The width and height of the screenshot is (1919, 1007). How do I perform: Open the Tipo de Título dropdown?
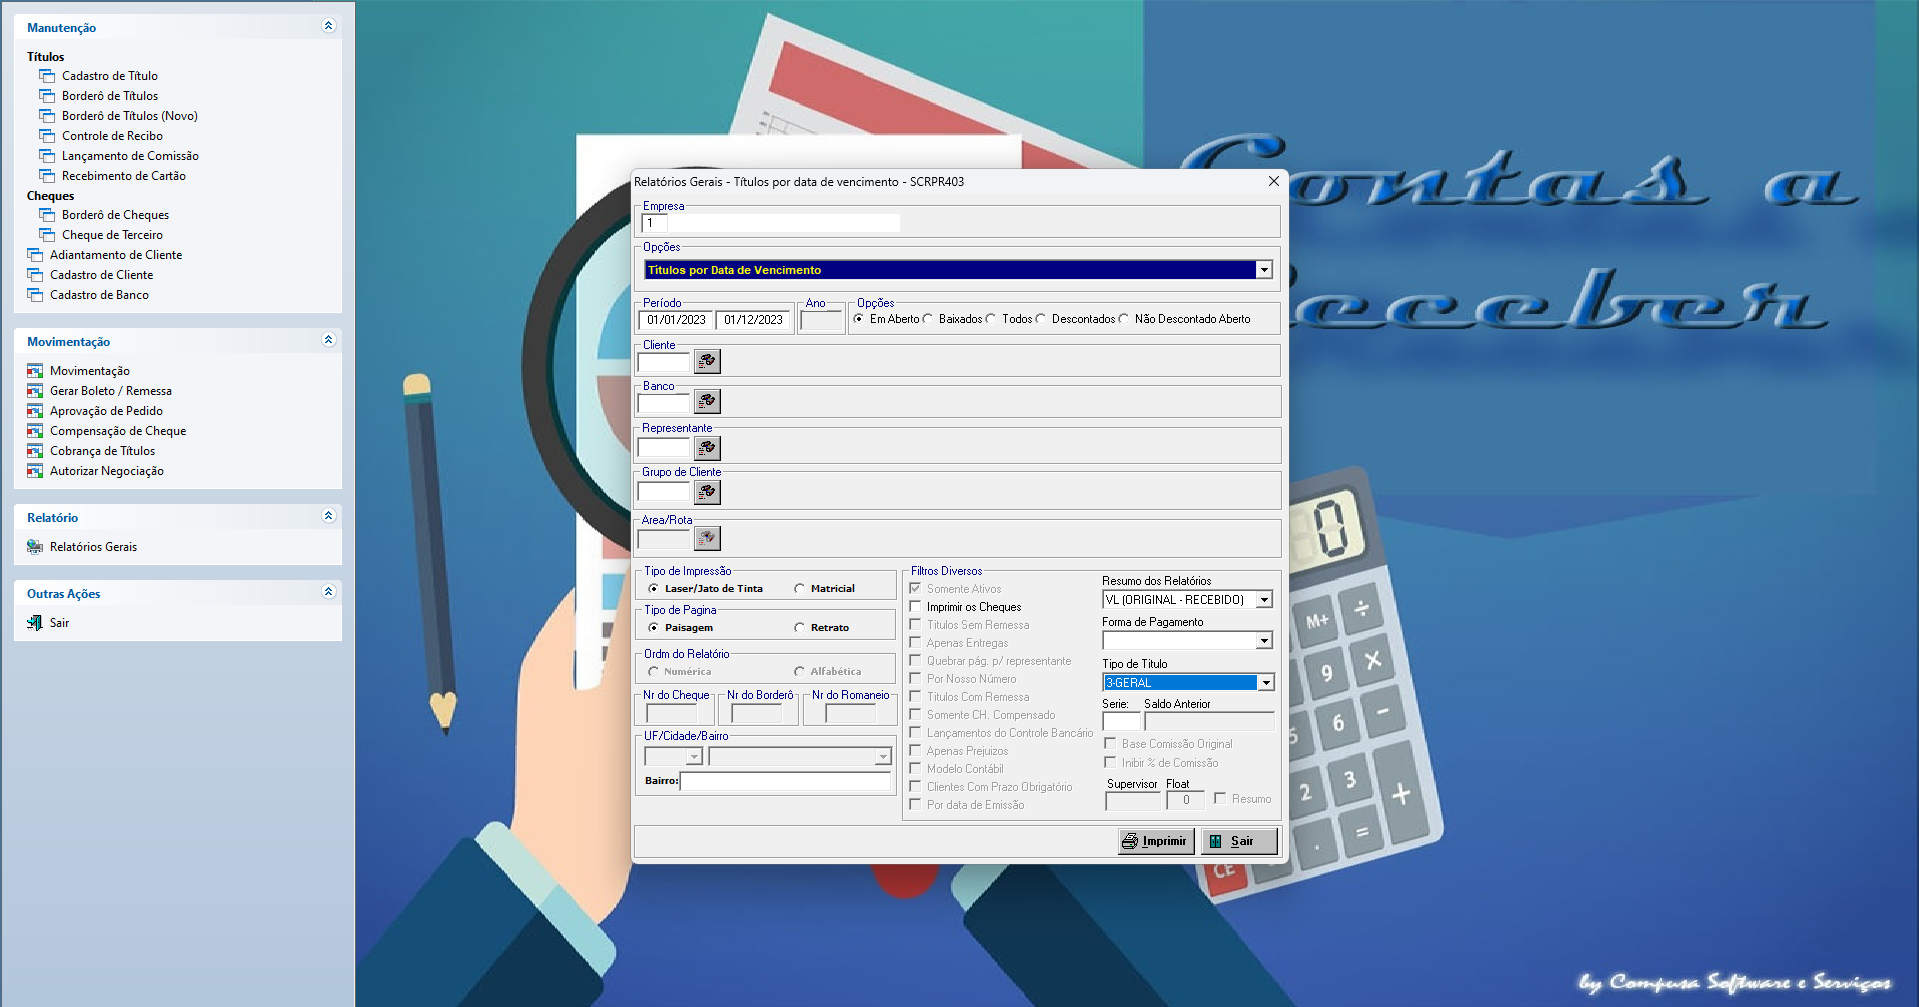1266,683
